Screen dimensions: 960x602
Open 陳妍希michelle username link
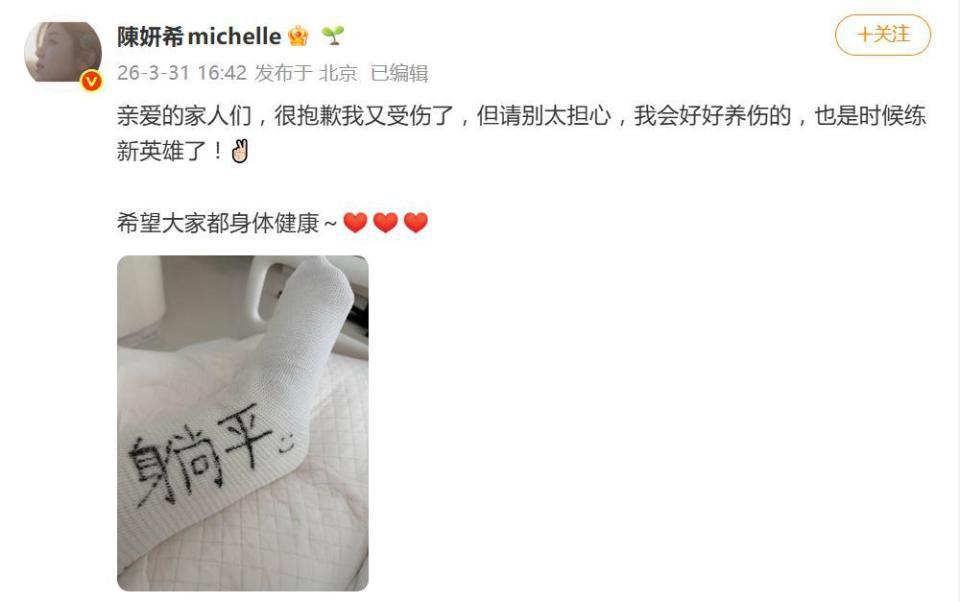point(199,37)
